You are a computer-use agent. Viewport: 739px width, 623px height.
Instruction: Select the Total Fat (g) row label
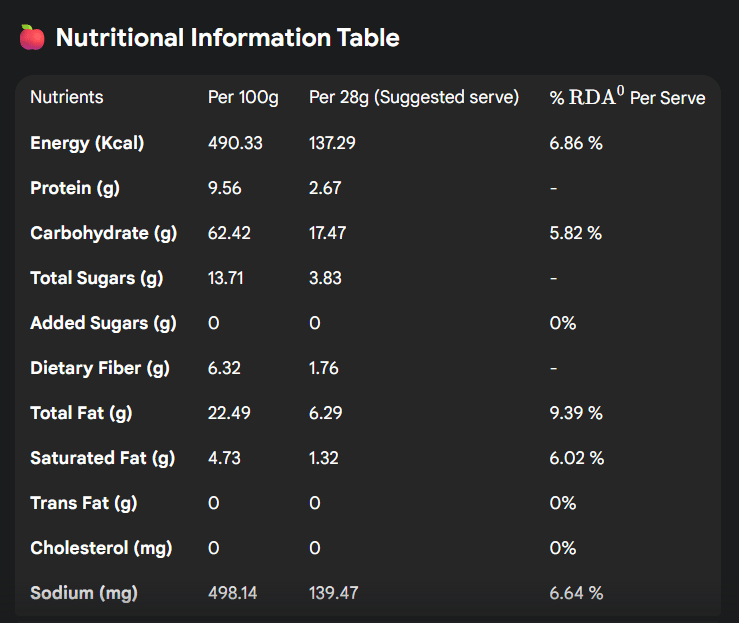pos(81,413)
